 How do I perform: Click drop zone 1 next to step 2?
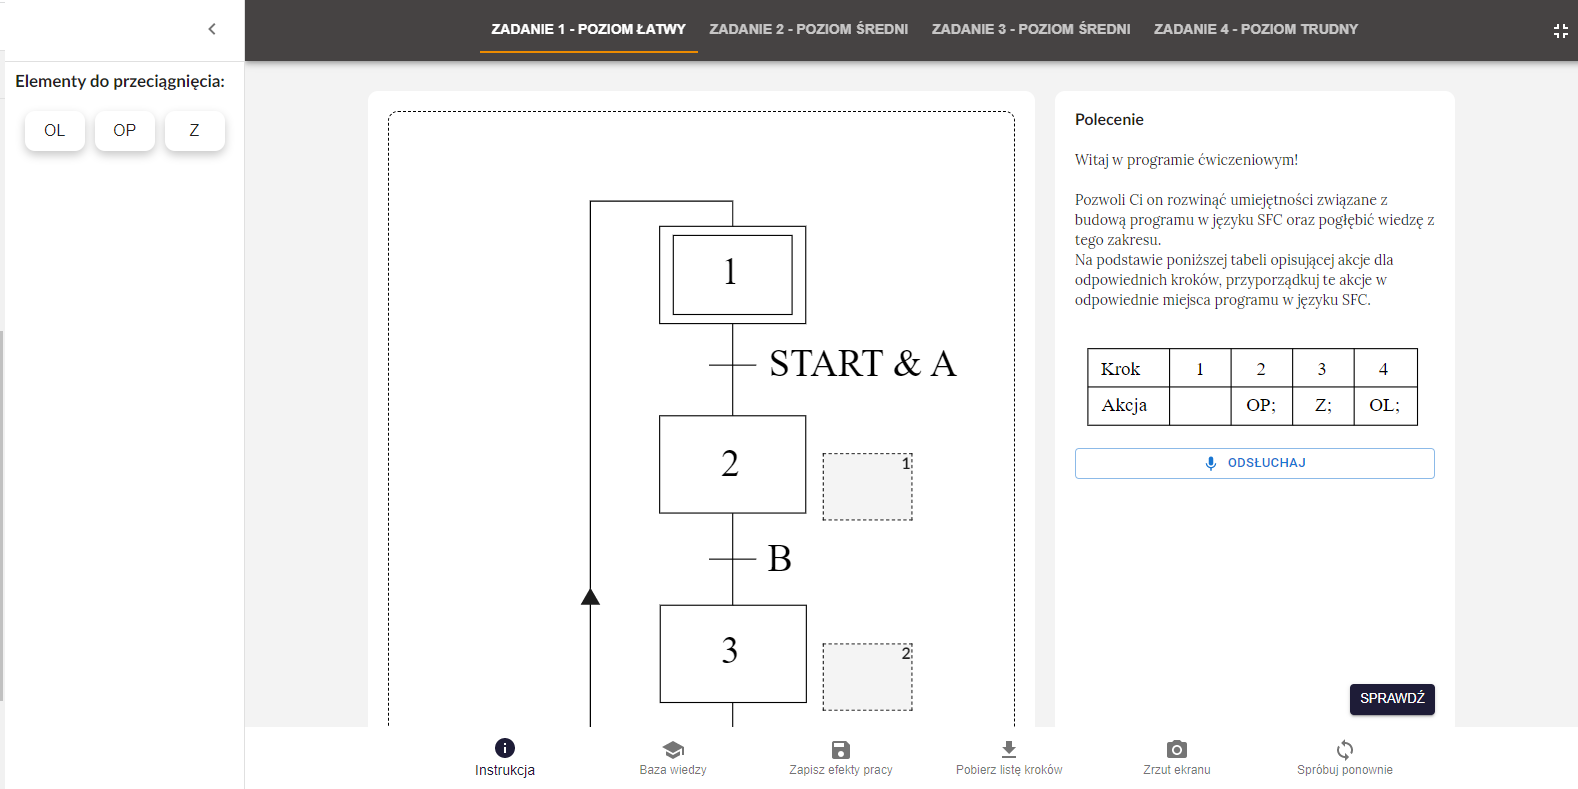pos(867,487)
